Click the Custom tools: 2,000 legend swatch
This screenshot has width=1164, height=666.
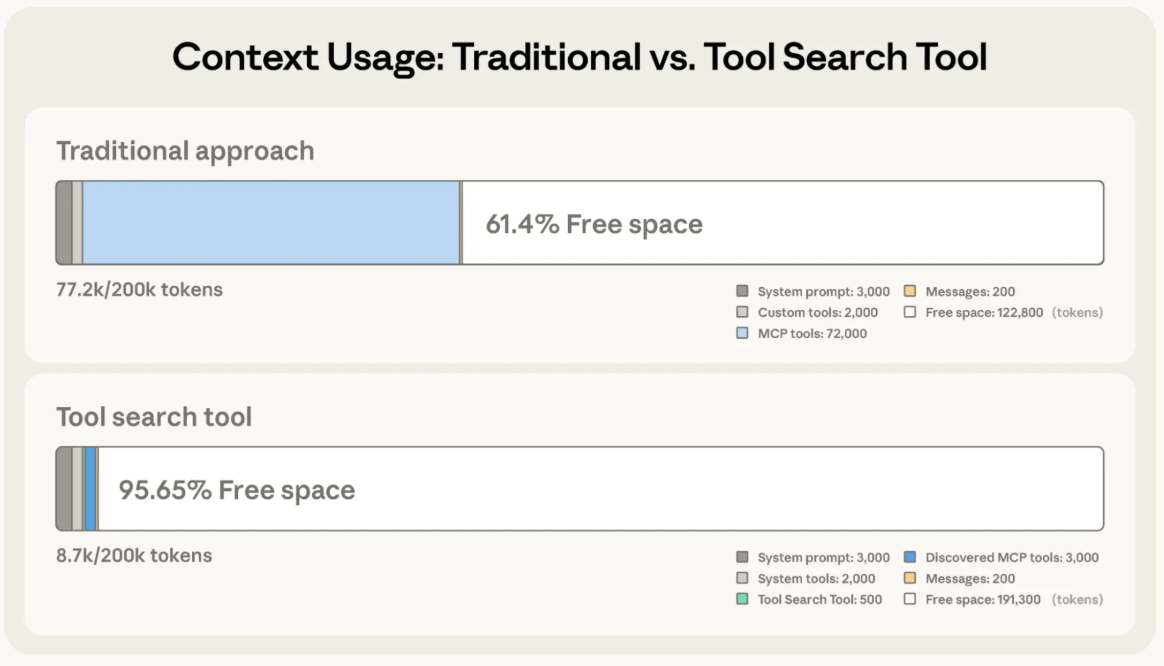coord(742,313)
